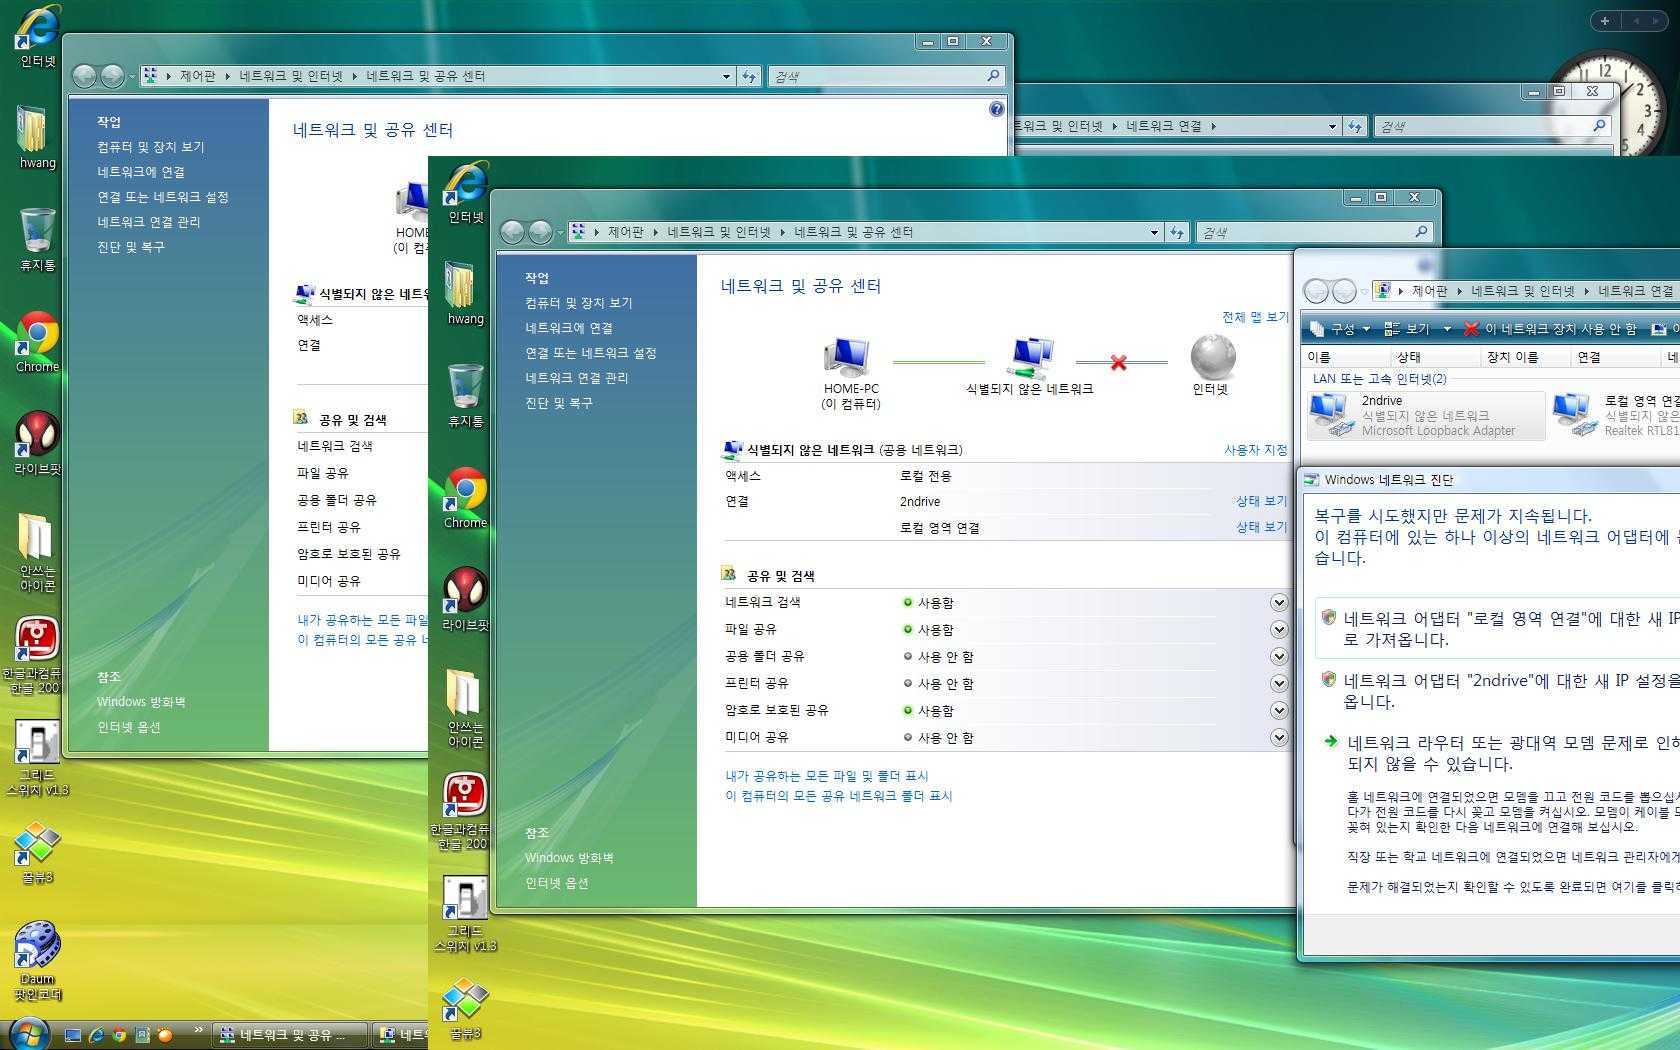The height and width of the screenshot is (1050, 1680).
Task: Click 내가 공유하는 모든 파일 및 폴더 표시 in front window
Action: pyautogui.click(x=827, y=776)
